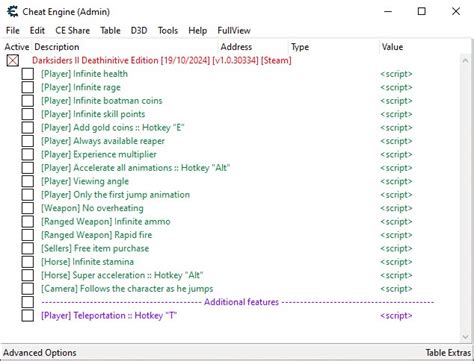This screenshot has height=361, width=474.
Task: Enable Horse Infinite stamina checkbox
Action: pyautogui.click(x=28, y=262)
